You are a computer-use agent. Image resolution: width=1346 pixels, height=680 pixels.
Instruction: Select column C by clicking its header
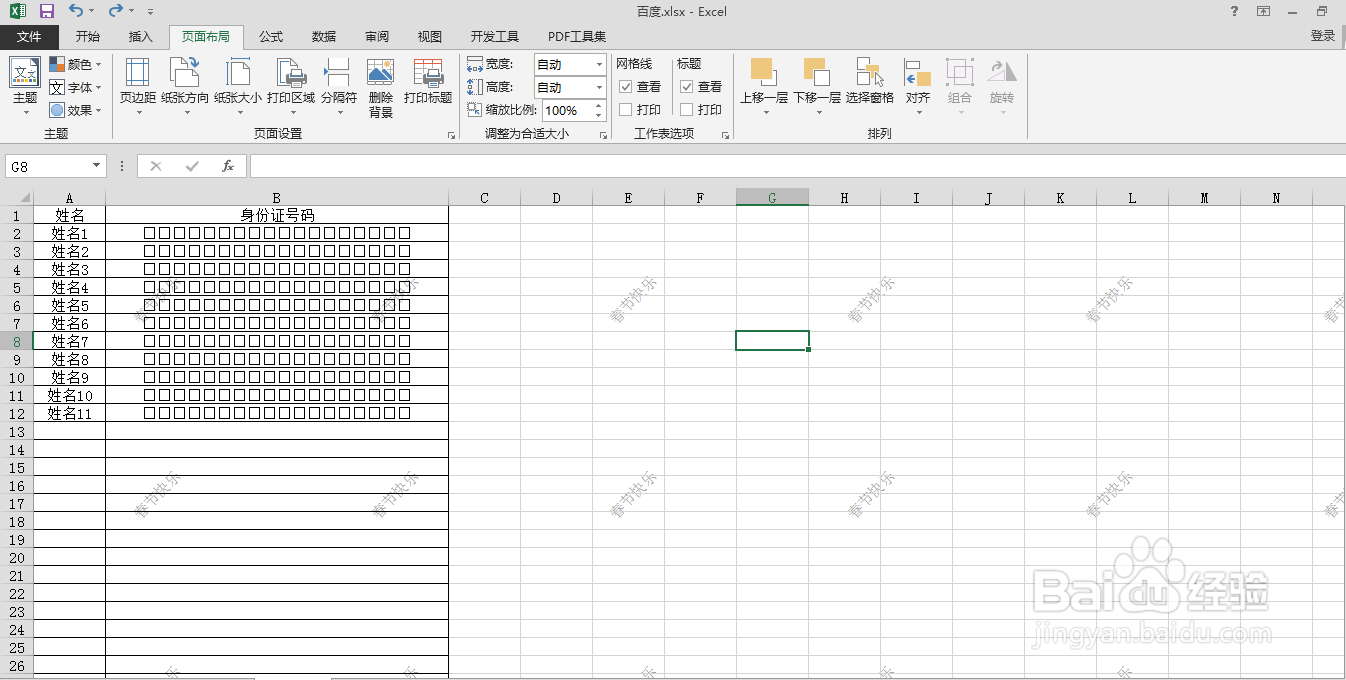[x=484, y=197]
